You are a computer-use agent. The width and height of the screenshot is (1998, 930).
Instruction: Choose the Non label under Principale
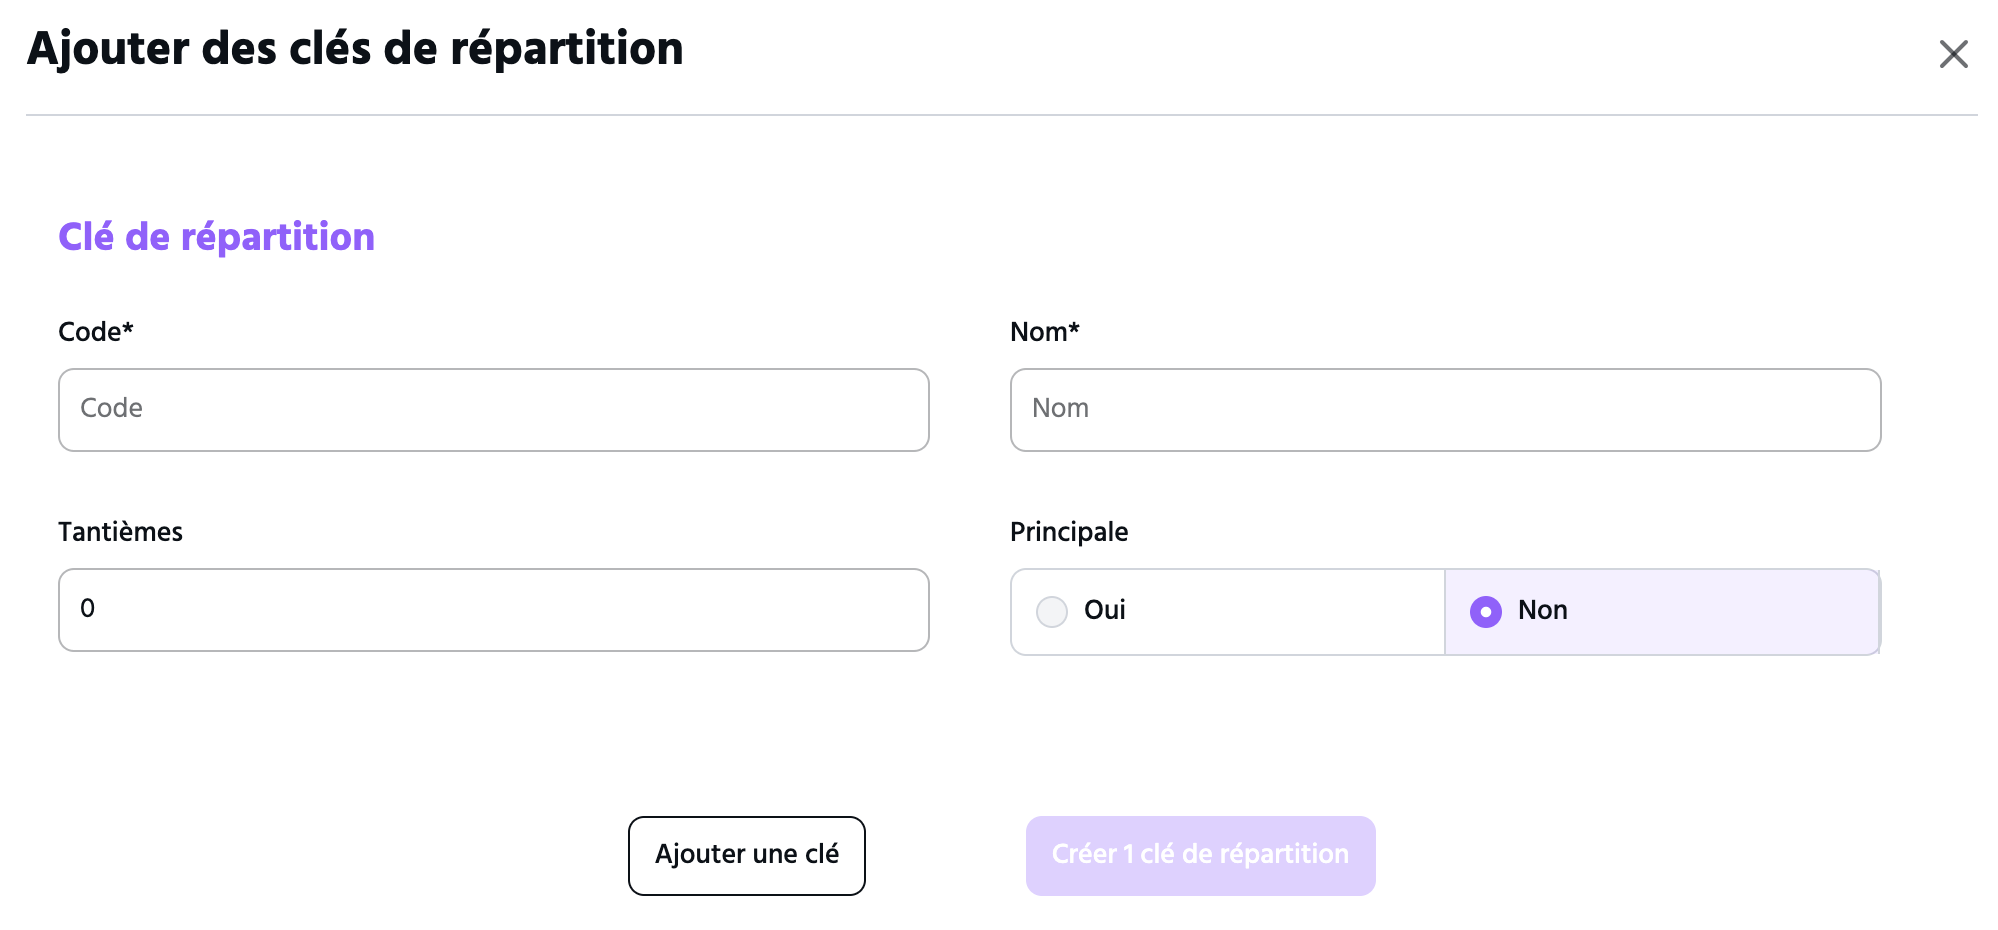[x=1543, y=610]
